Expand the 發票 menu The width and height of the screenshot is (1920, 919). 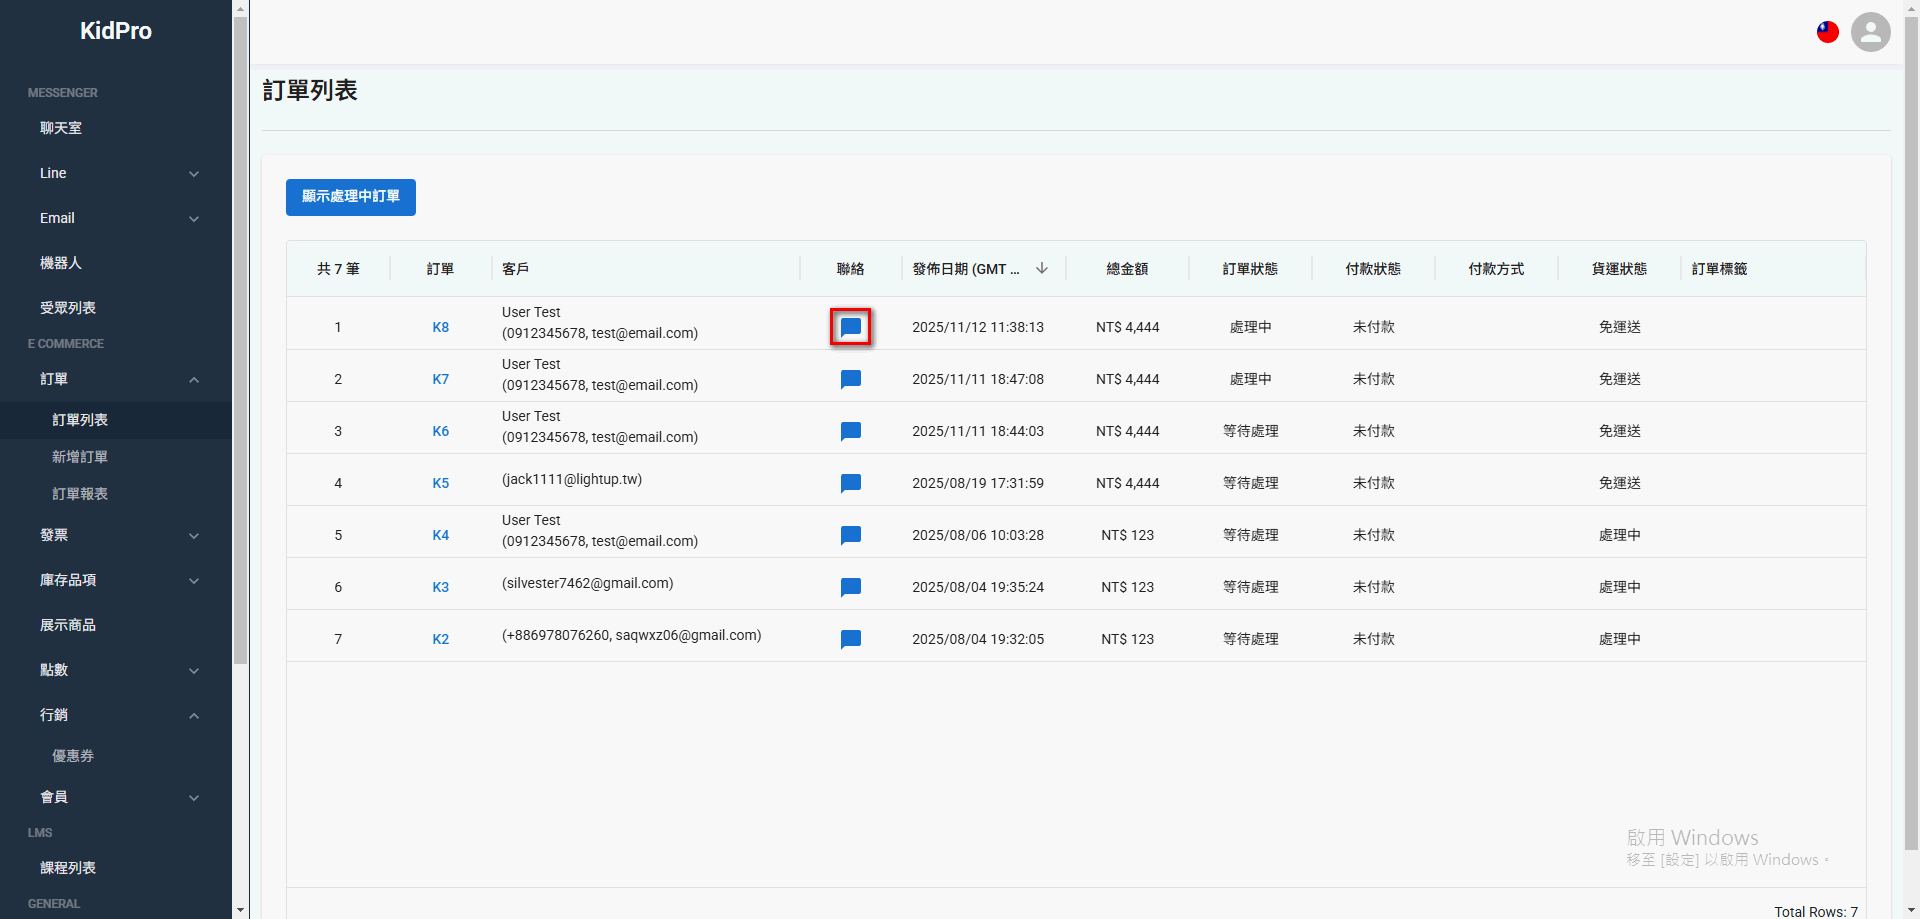click(x=194, y=536)
